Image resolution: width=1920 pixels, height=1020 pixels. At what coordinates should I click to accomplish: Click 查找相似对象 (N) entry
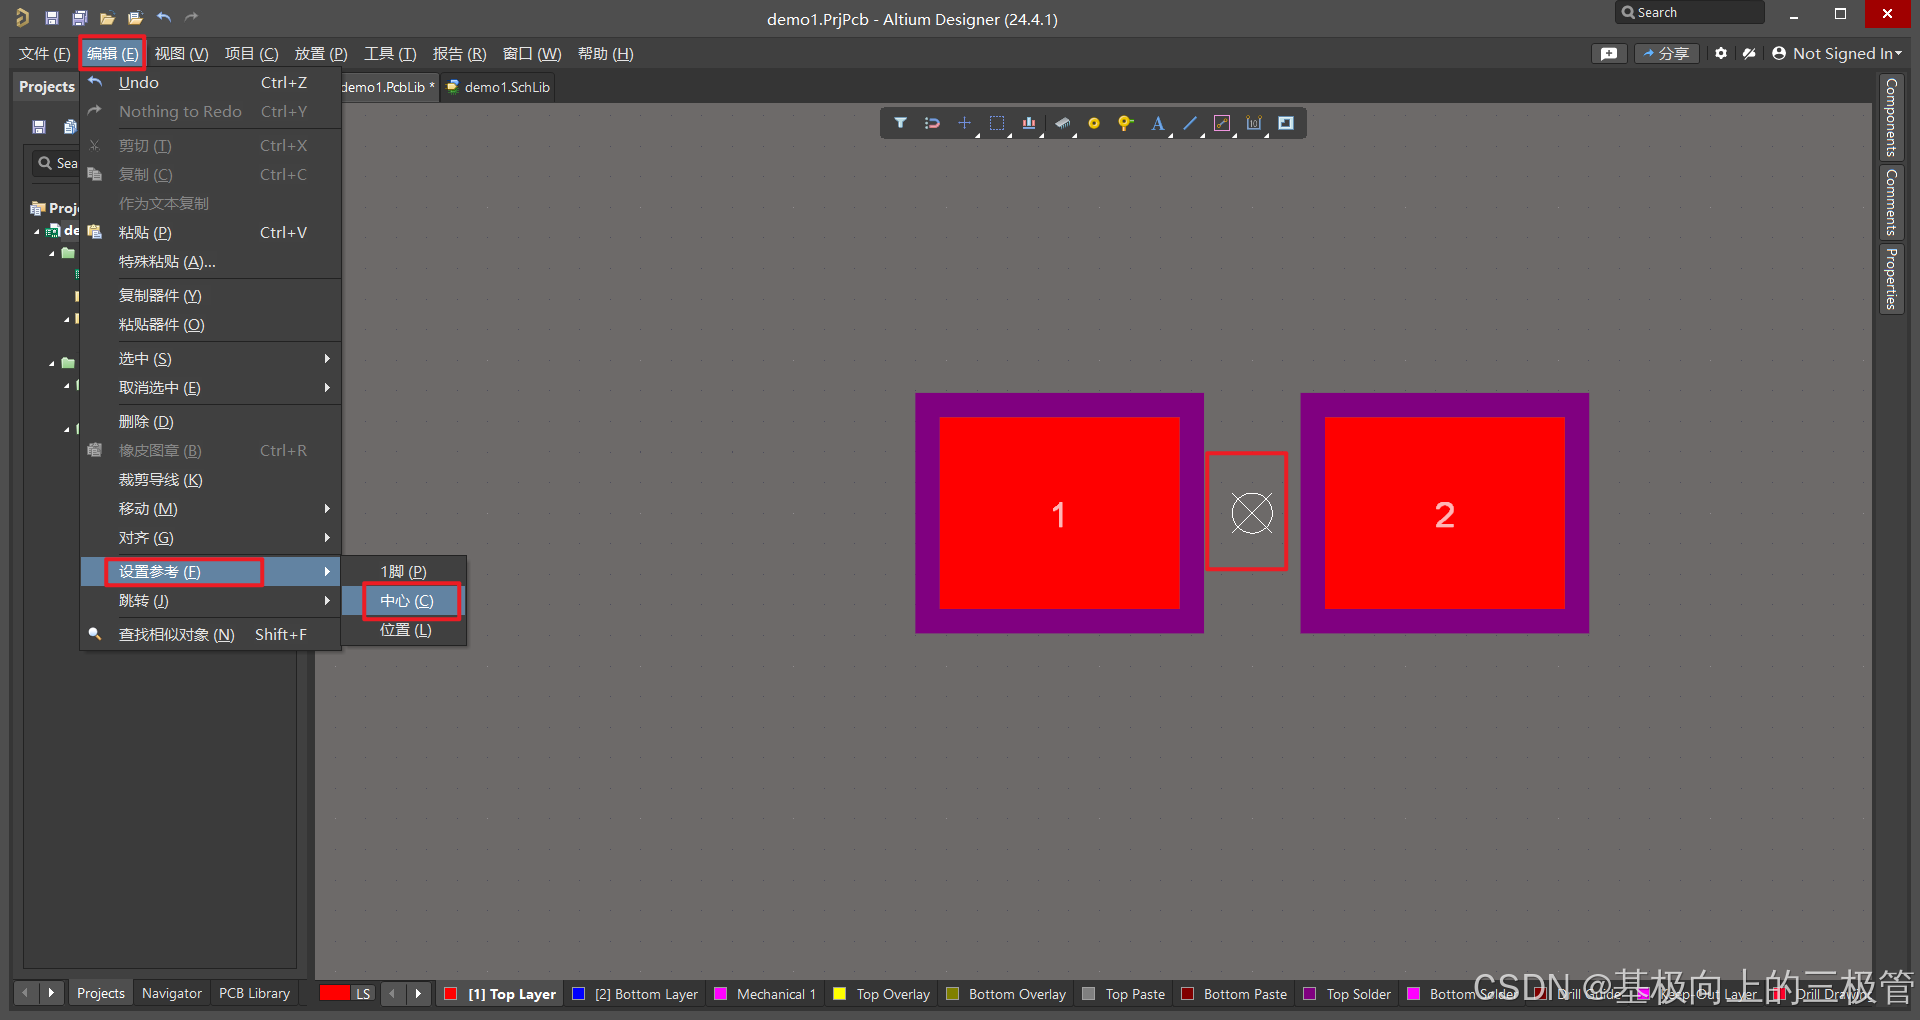(x=211, y=634)
